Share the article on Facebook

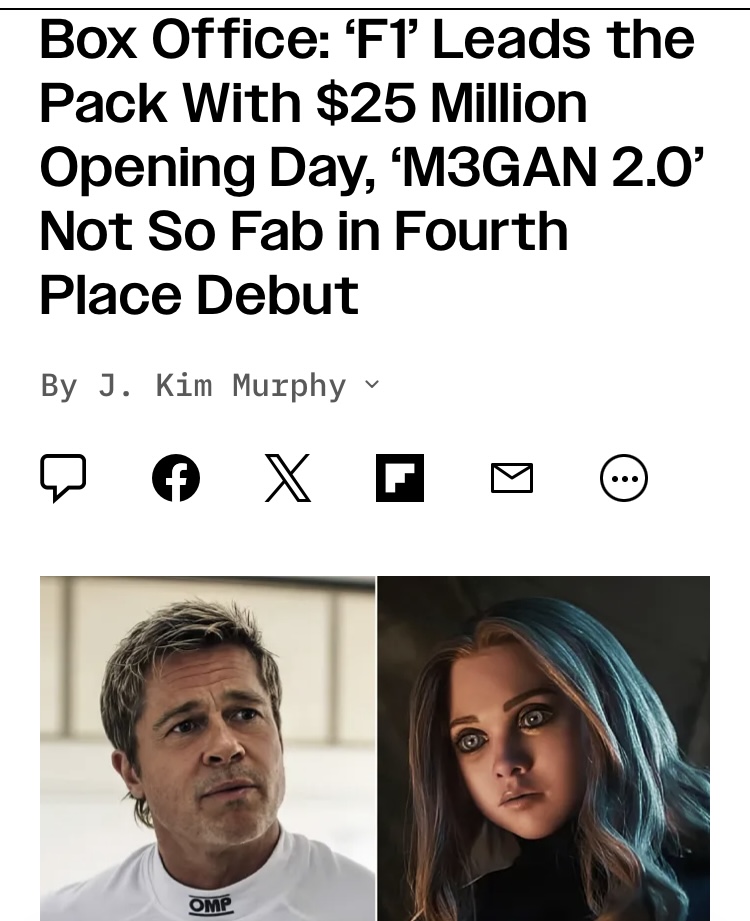tap(176, 478)
